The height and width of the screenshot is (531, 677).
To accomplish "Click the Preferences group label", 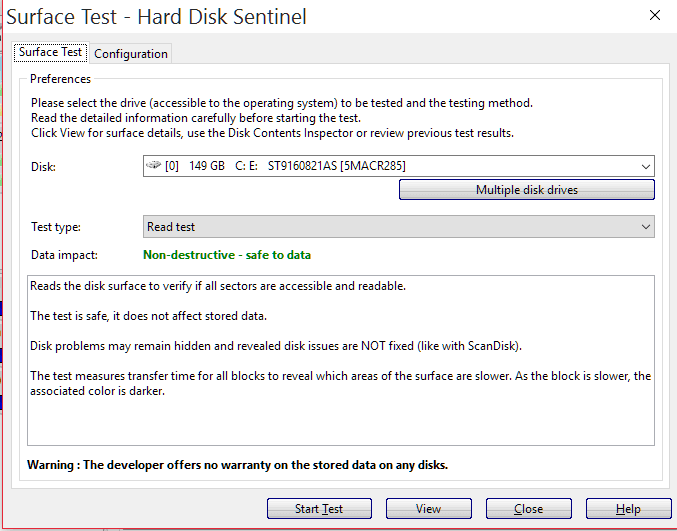I will [60, 79].
